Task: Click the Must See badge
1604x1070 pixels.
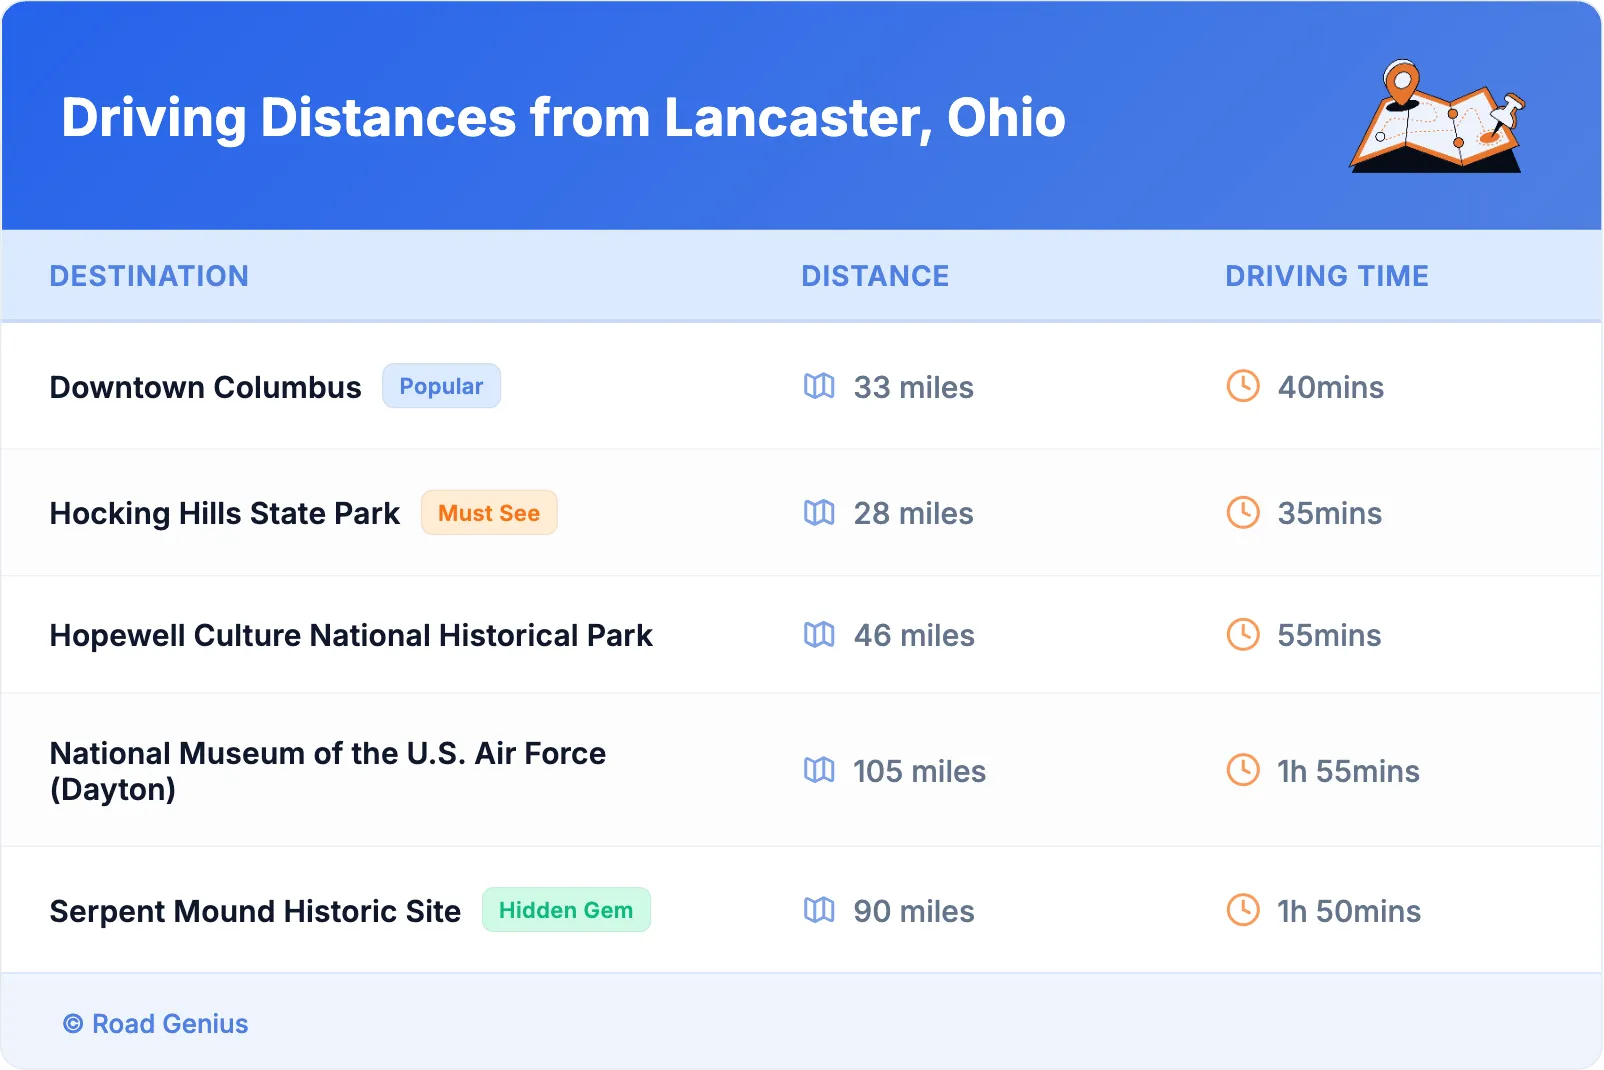Action: 489,513
